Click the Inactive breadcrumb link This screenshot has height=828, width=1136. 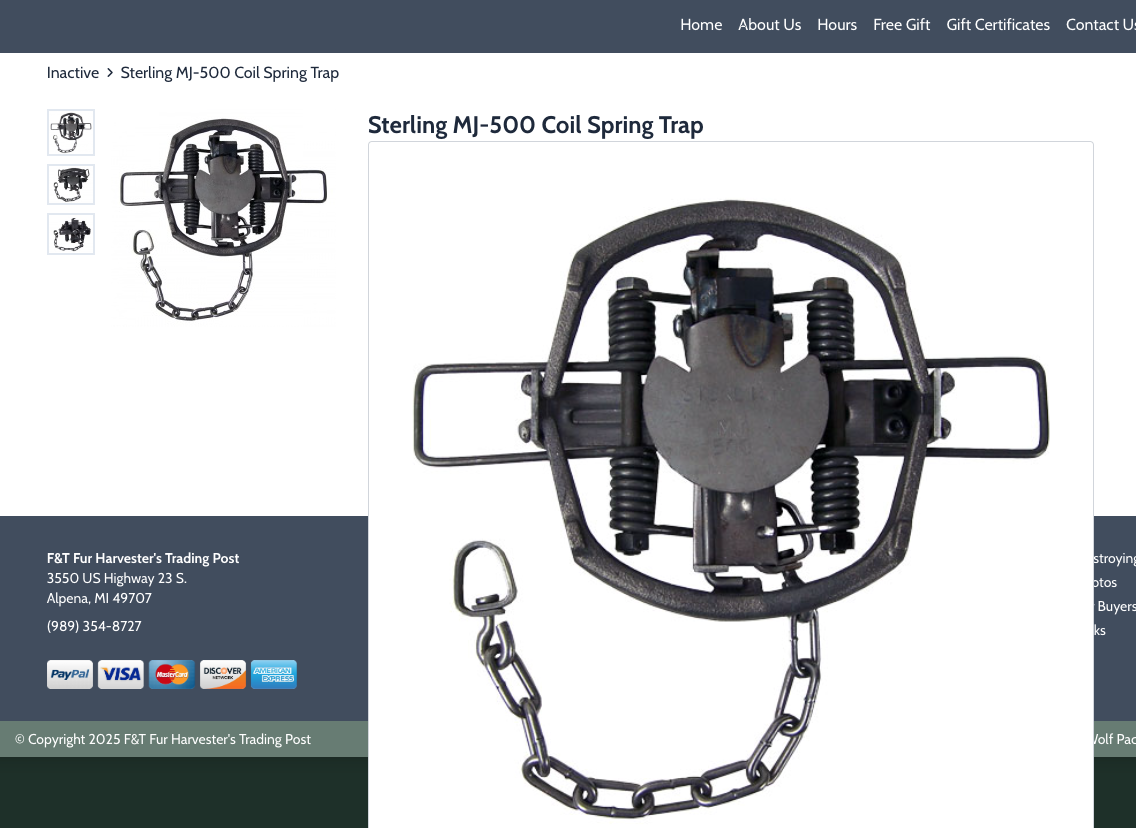pyautogui.click(x=72, y=72)
